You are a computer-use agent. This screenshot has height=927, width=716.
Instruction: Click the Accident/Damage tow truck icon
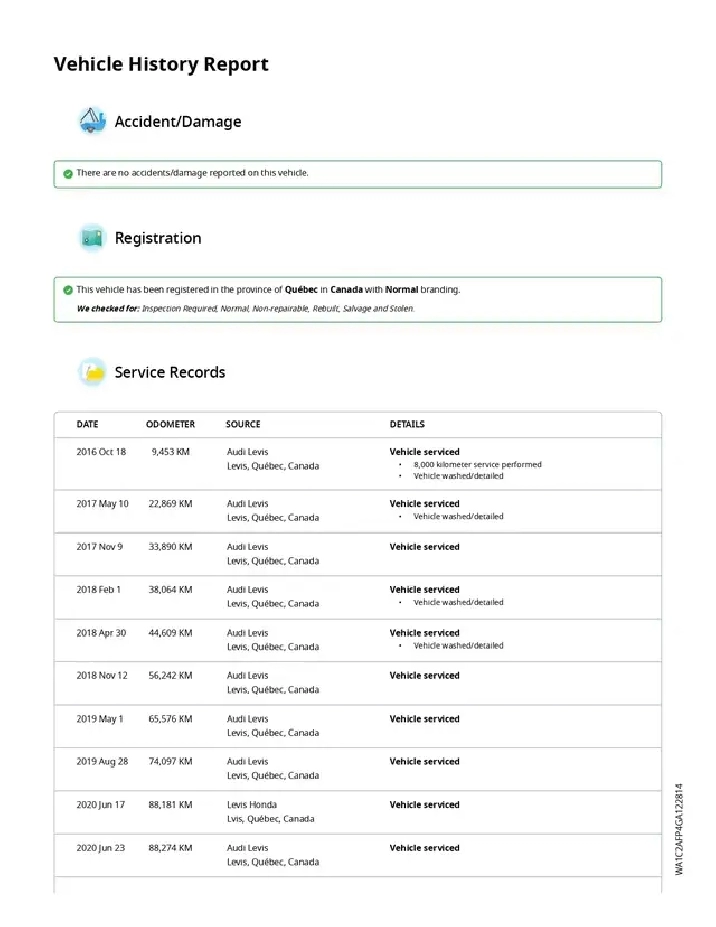pyautogui.click(x=92, y=122)
